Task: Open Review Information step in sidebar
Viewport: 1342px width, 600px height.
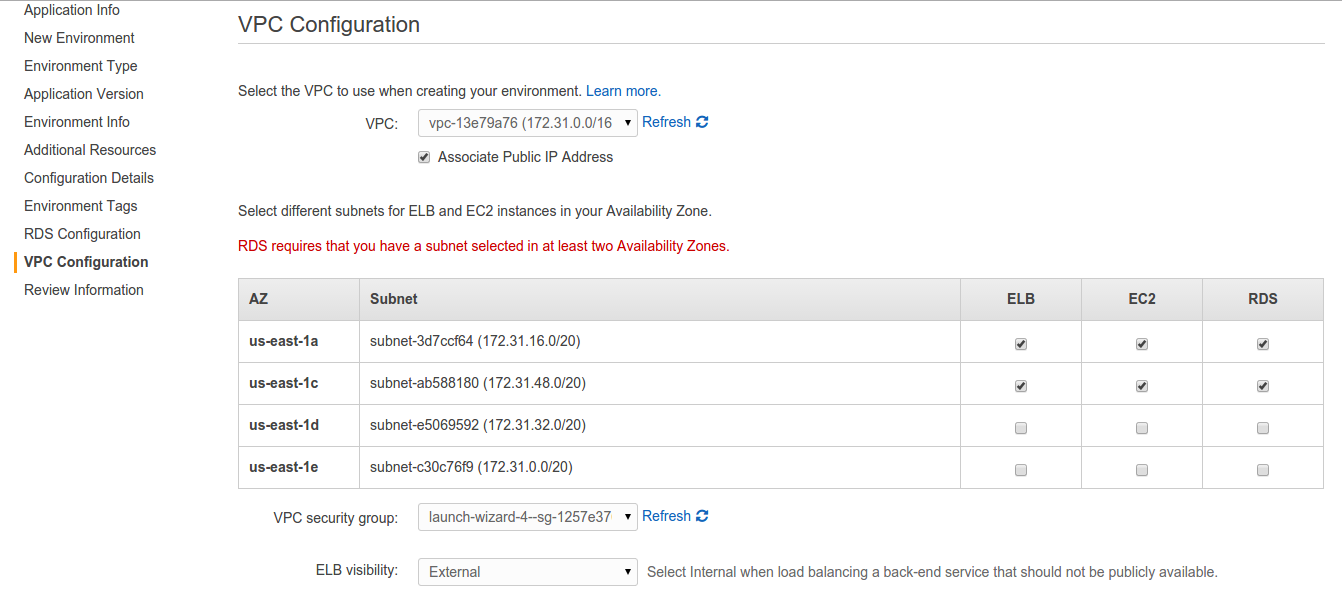Action: [x=84, y=290]
